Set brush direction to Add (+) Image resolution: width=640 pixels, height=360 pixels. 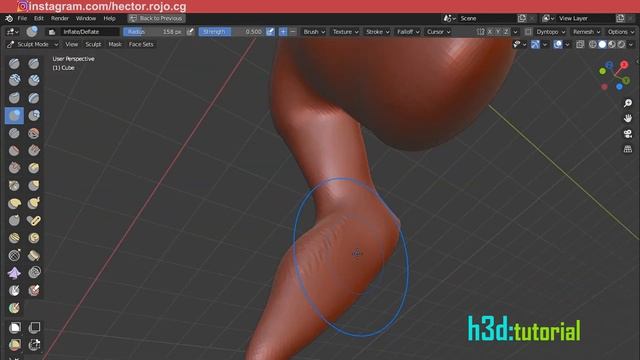click(x=283, y=31)
